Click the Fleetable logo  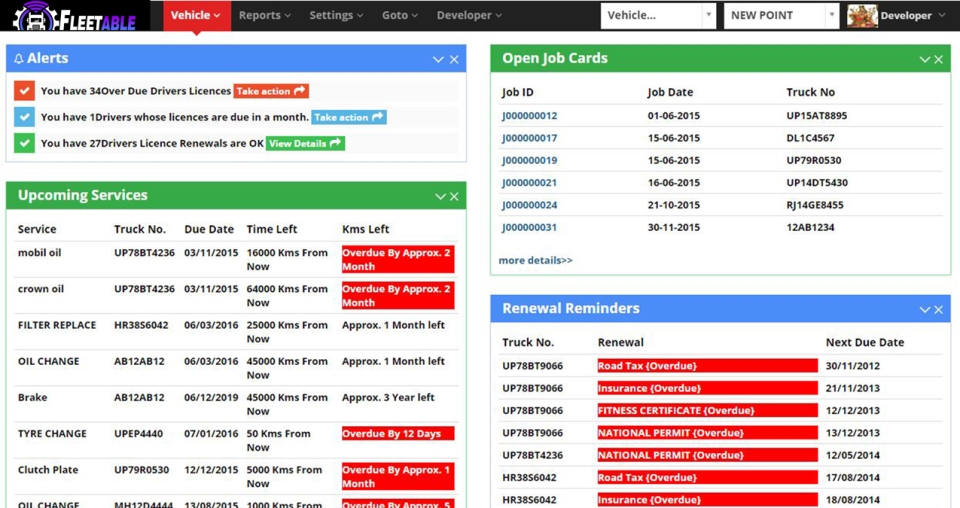pos(75,16)
